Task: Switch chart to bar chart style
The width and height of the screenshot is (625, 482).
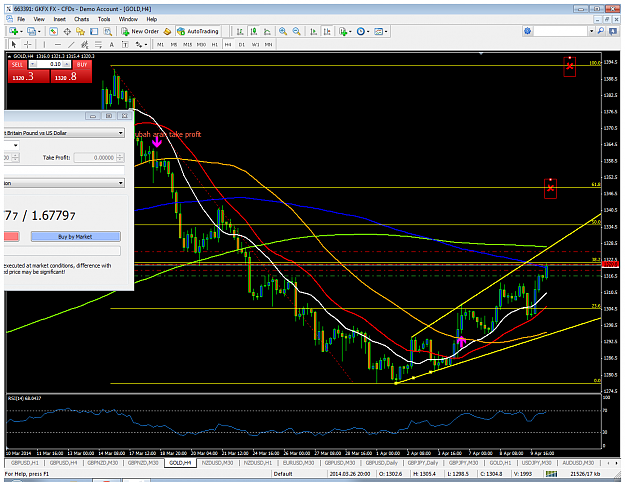Action: click(x=240, y=31)
